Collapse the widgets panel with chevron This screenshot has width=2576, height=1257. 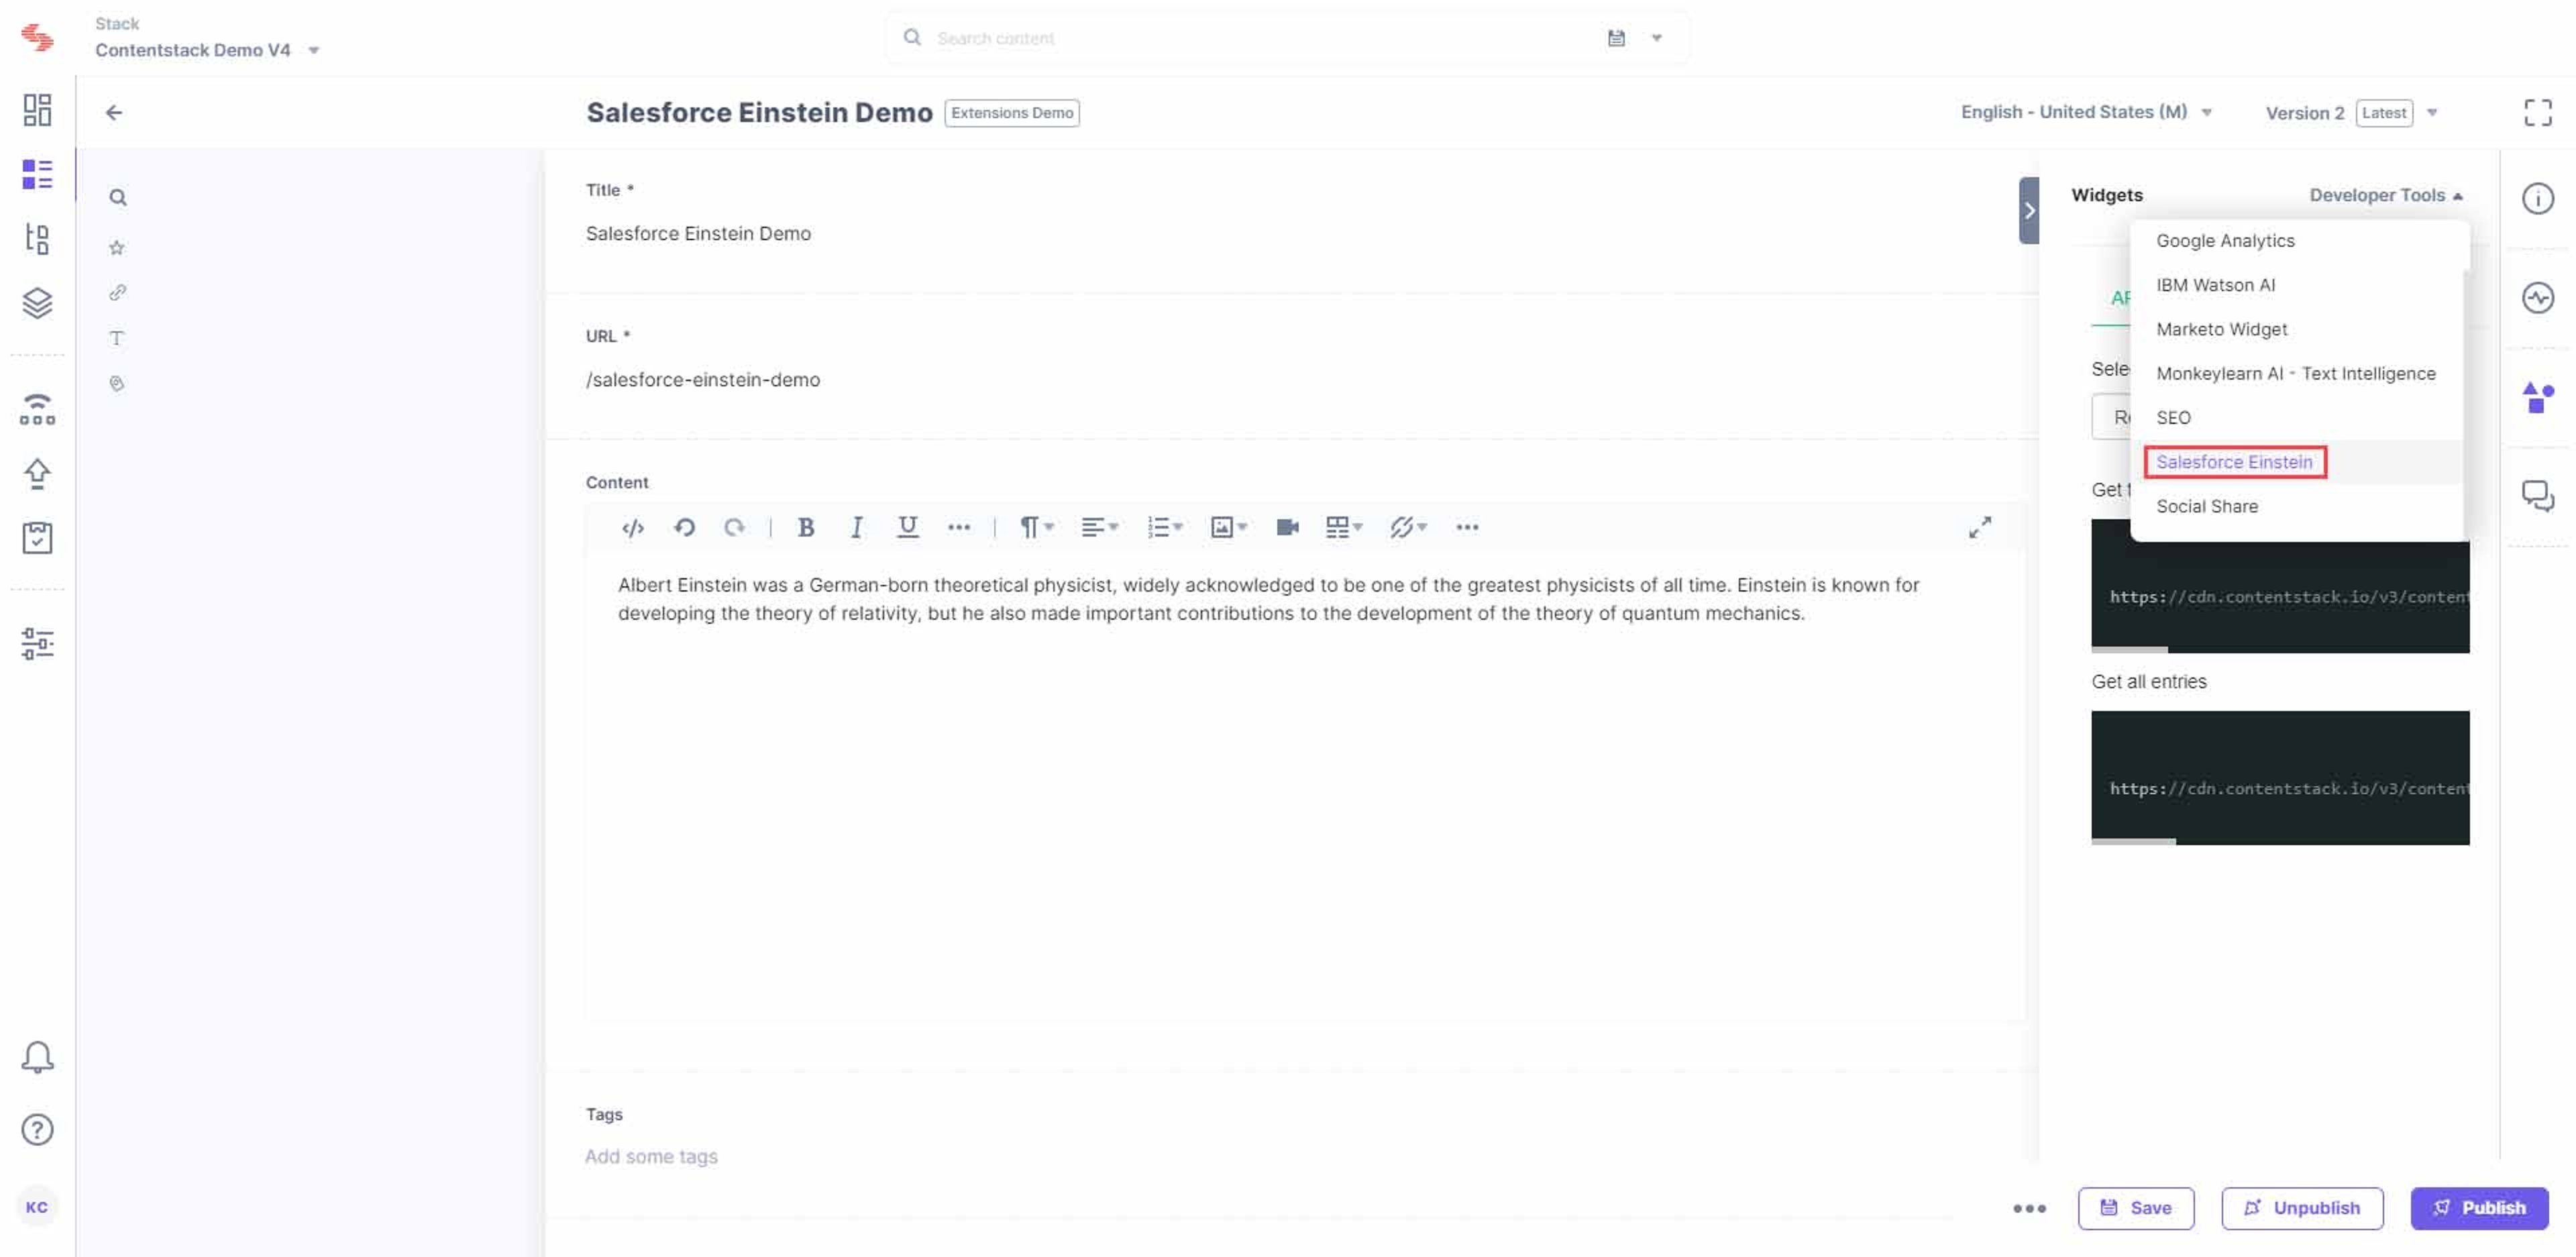point(2029,210)
